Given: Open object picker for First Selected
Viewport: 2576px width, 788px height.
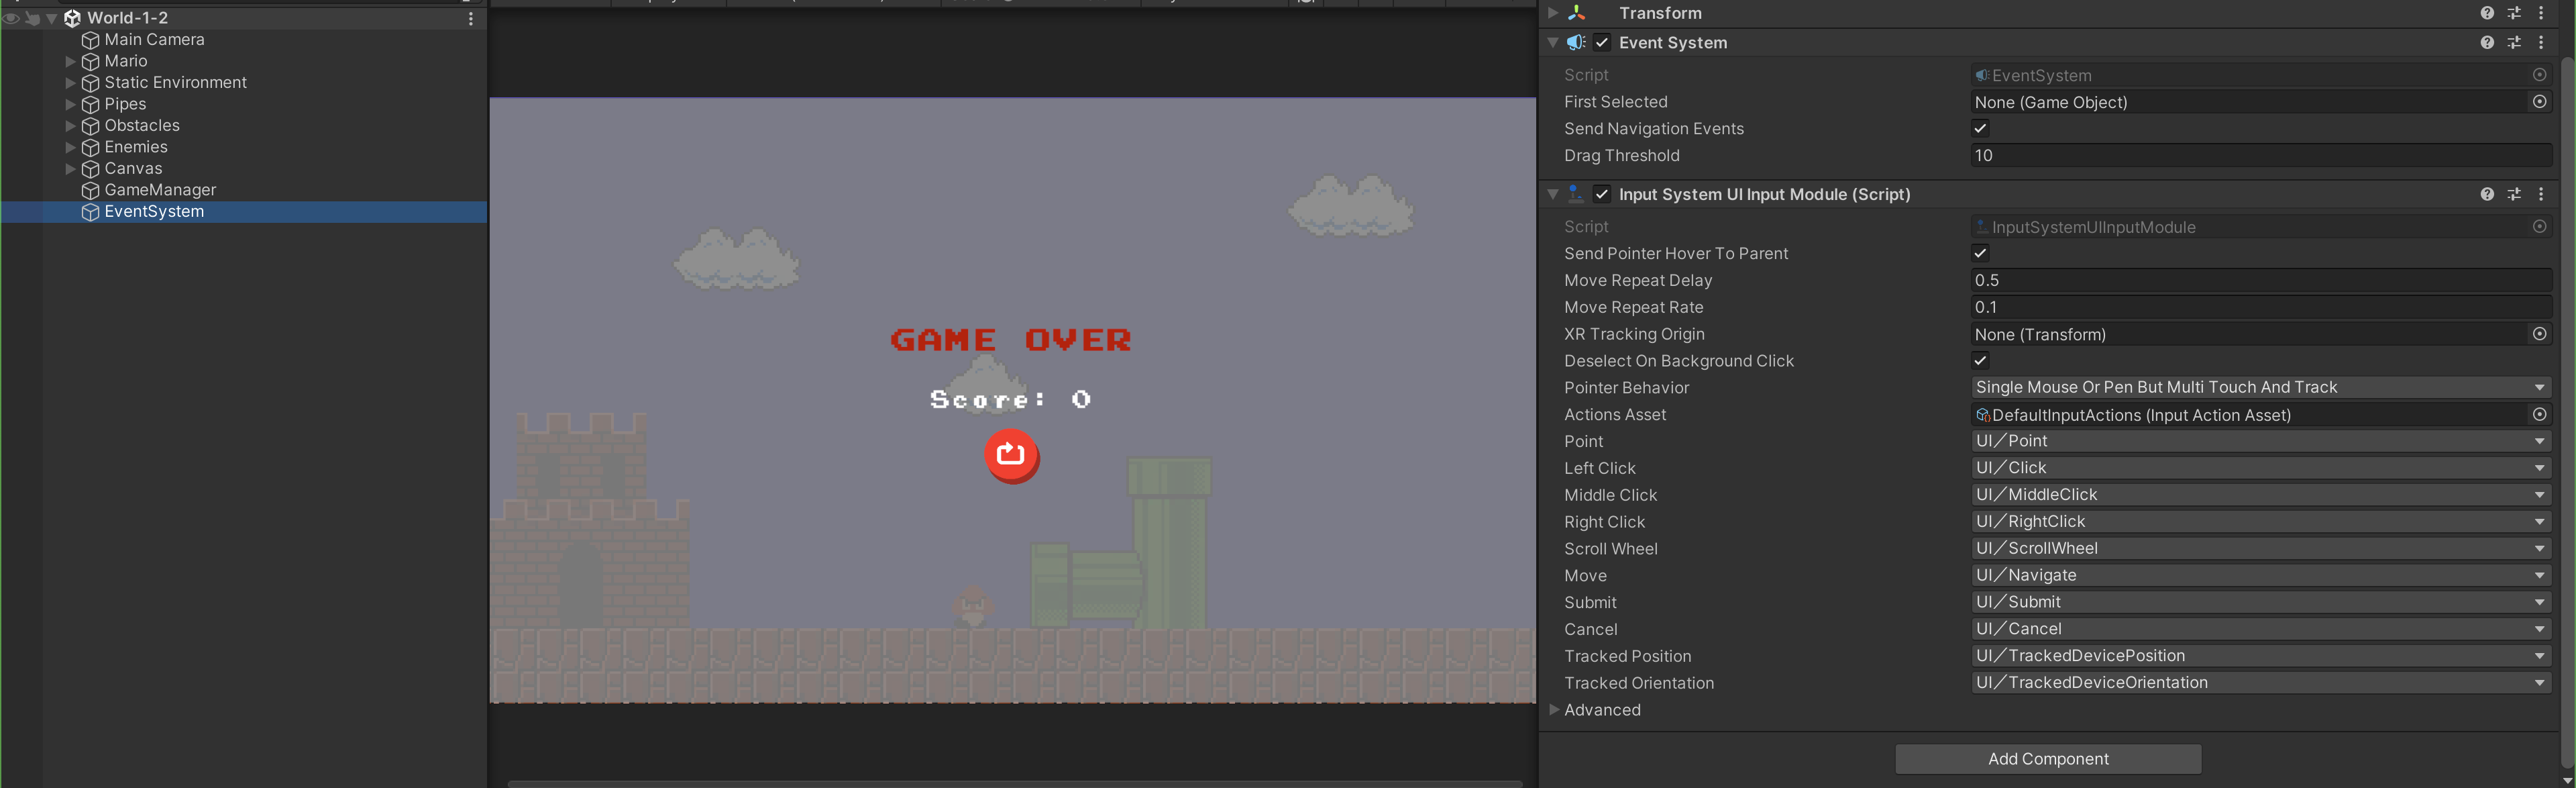Looking at the screenshot, I should pos(2539,102).
